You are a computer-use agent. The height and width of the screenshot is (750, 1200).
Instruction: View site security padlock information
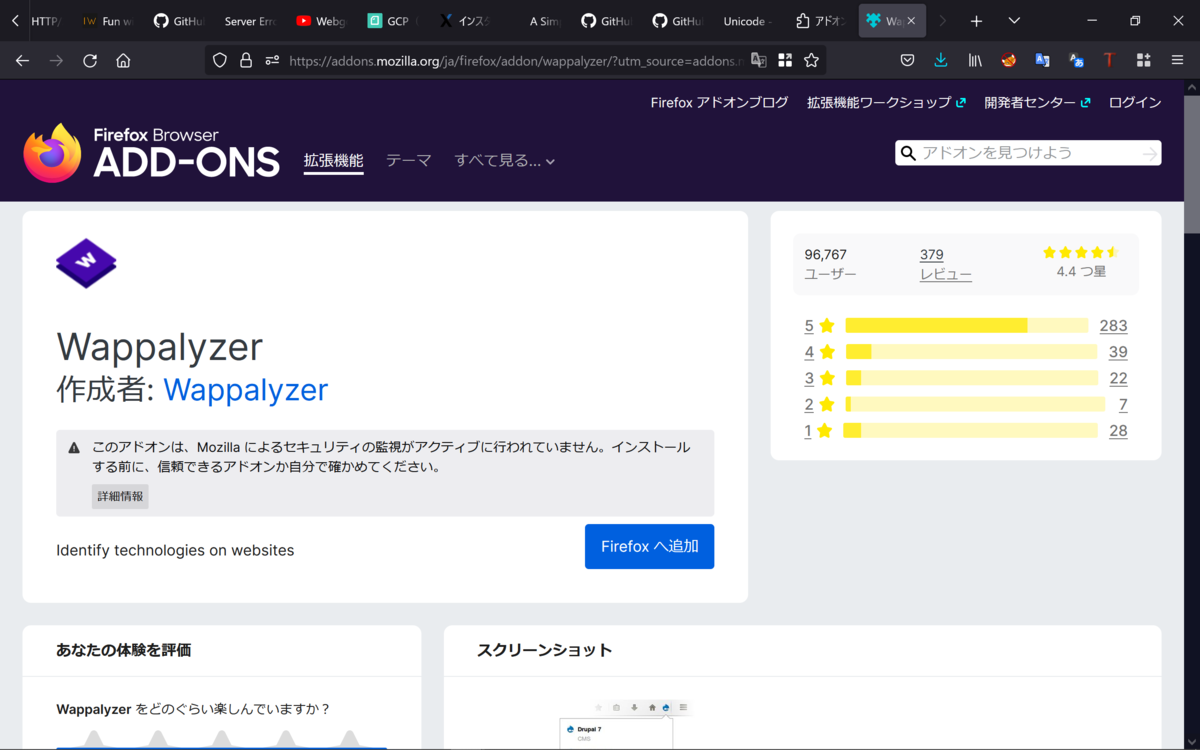(x=246, y=61)
